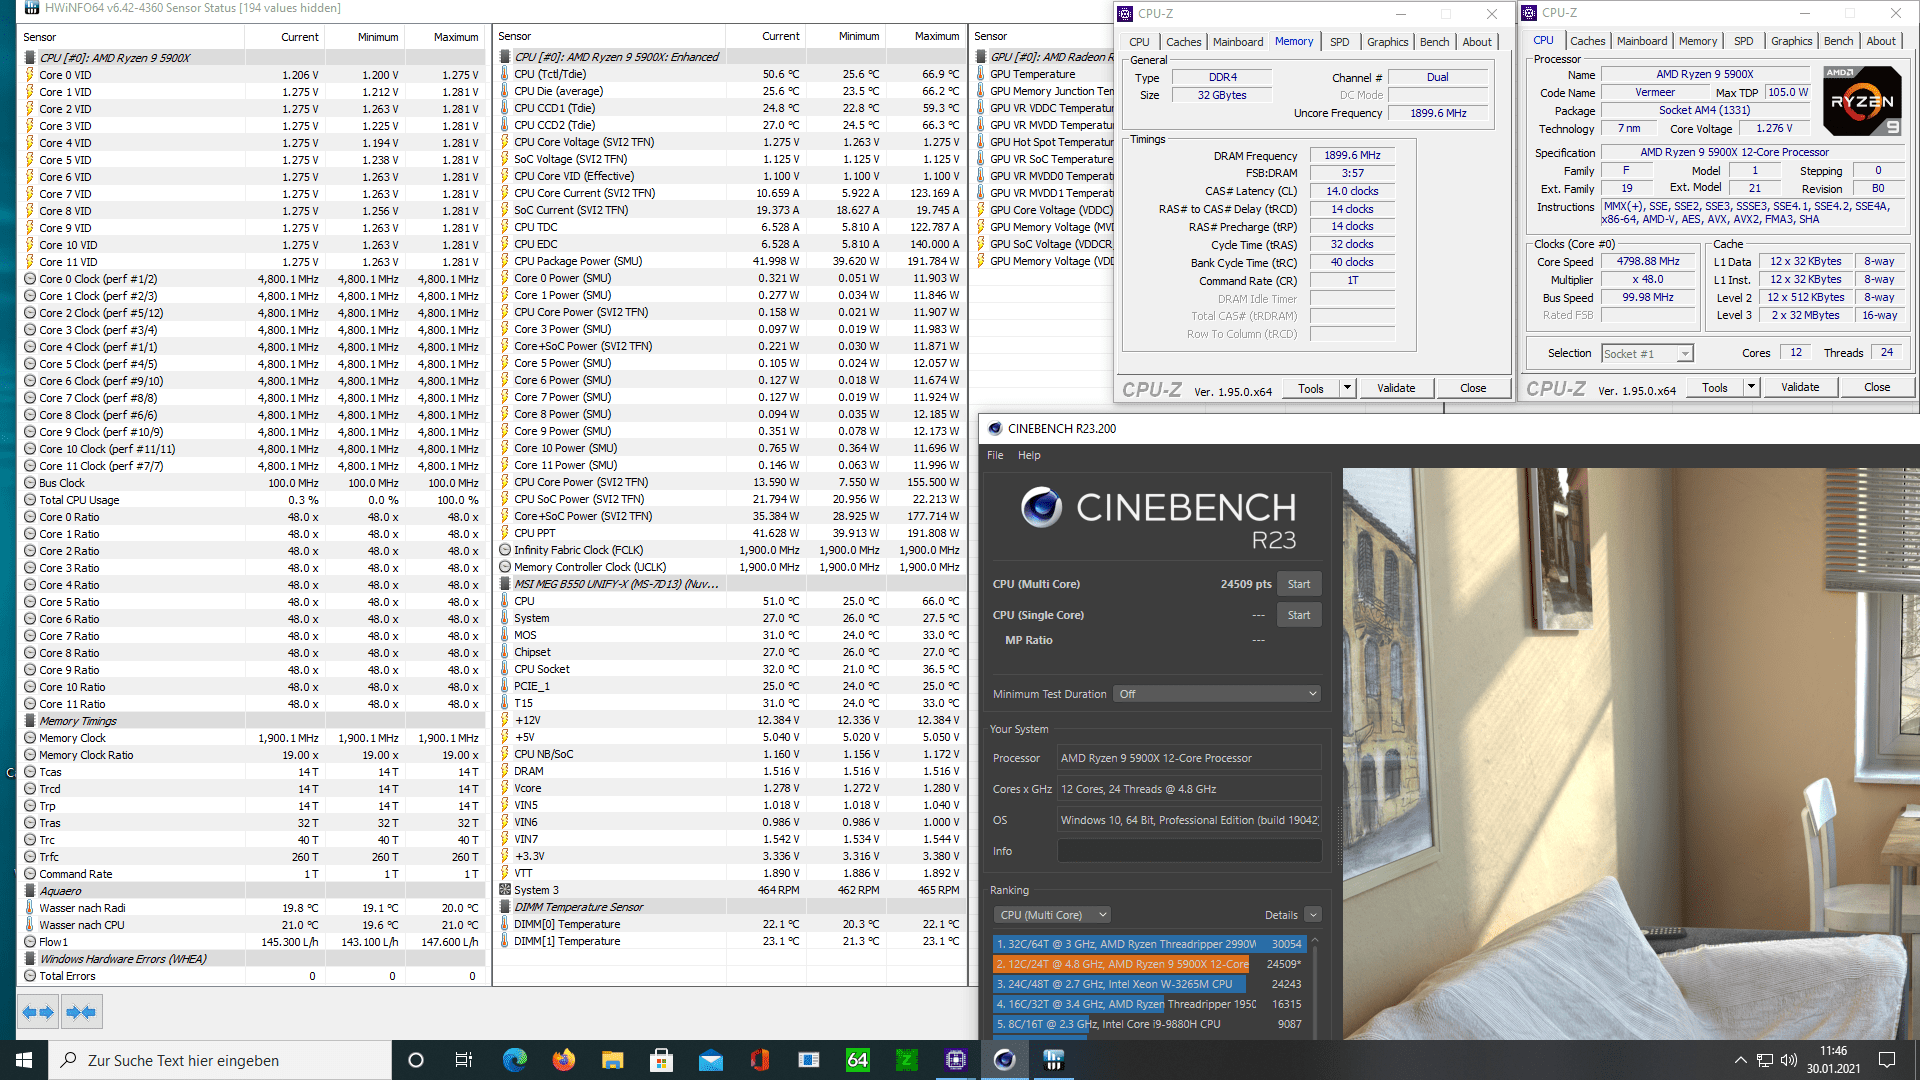Open File Explorer from the taskbar
1920x1080 pixels.
tap(612, 1060)
